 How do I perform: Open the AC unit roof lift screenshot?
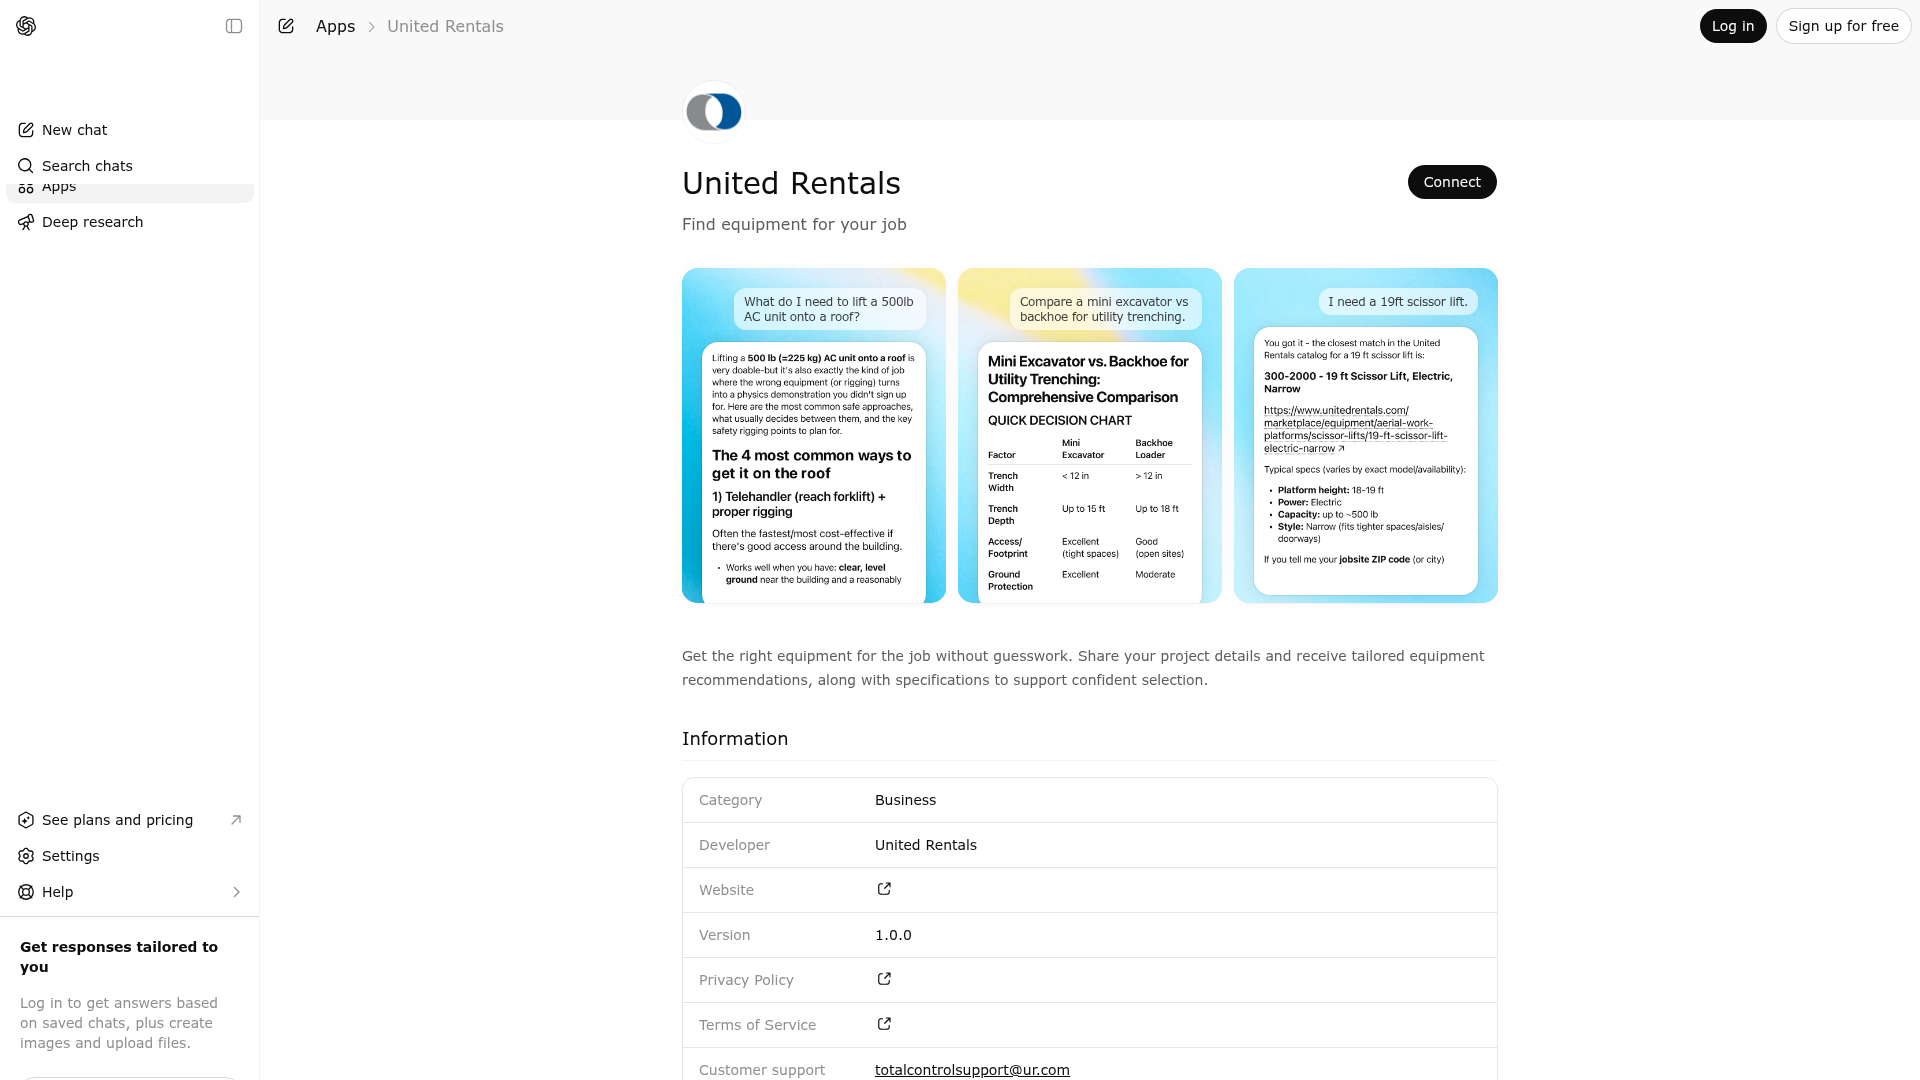click(x=814, y=435)
